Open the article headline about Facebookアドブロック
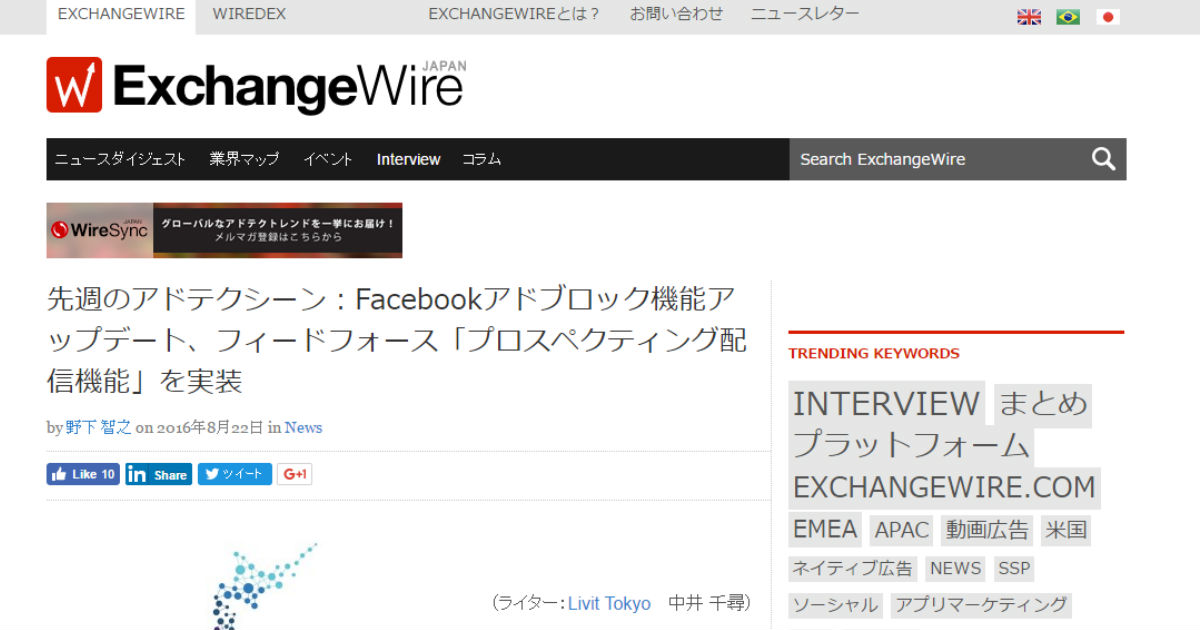Screen dimensions: 1200x630 pos(397,340)
